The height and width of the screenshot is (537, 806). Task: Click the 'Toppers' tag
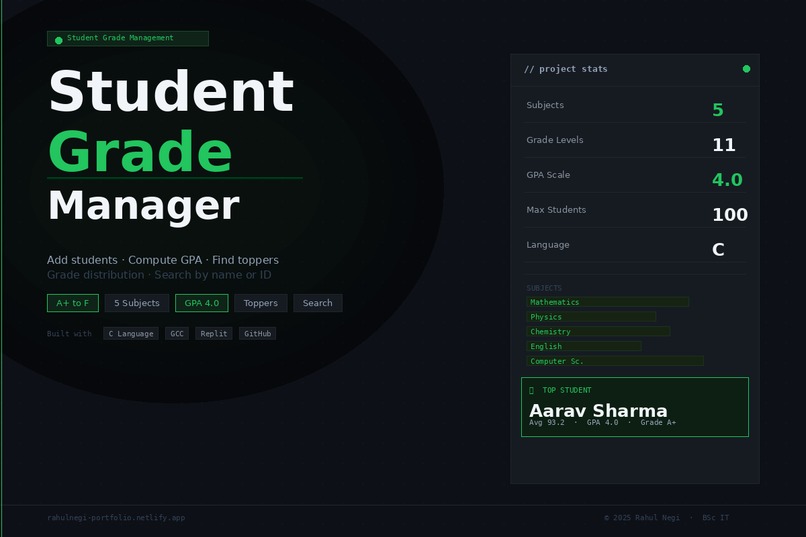point(261,303)
